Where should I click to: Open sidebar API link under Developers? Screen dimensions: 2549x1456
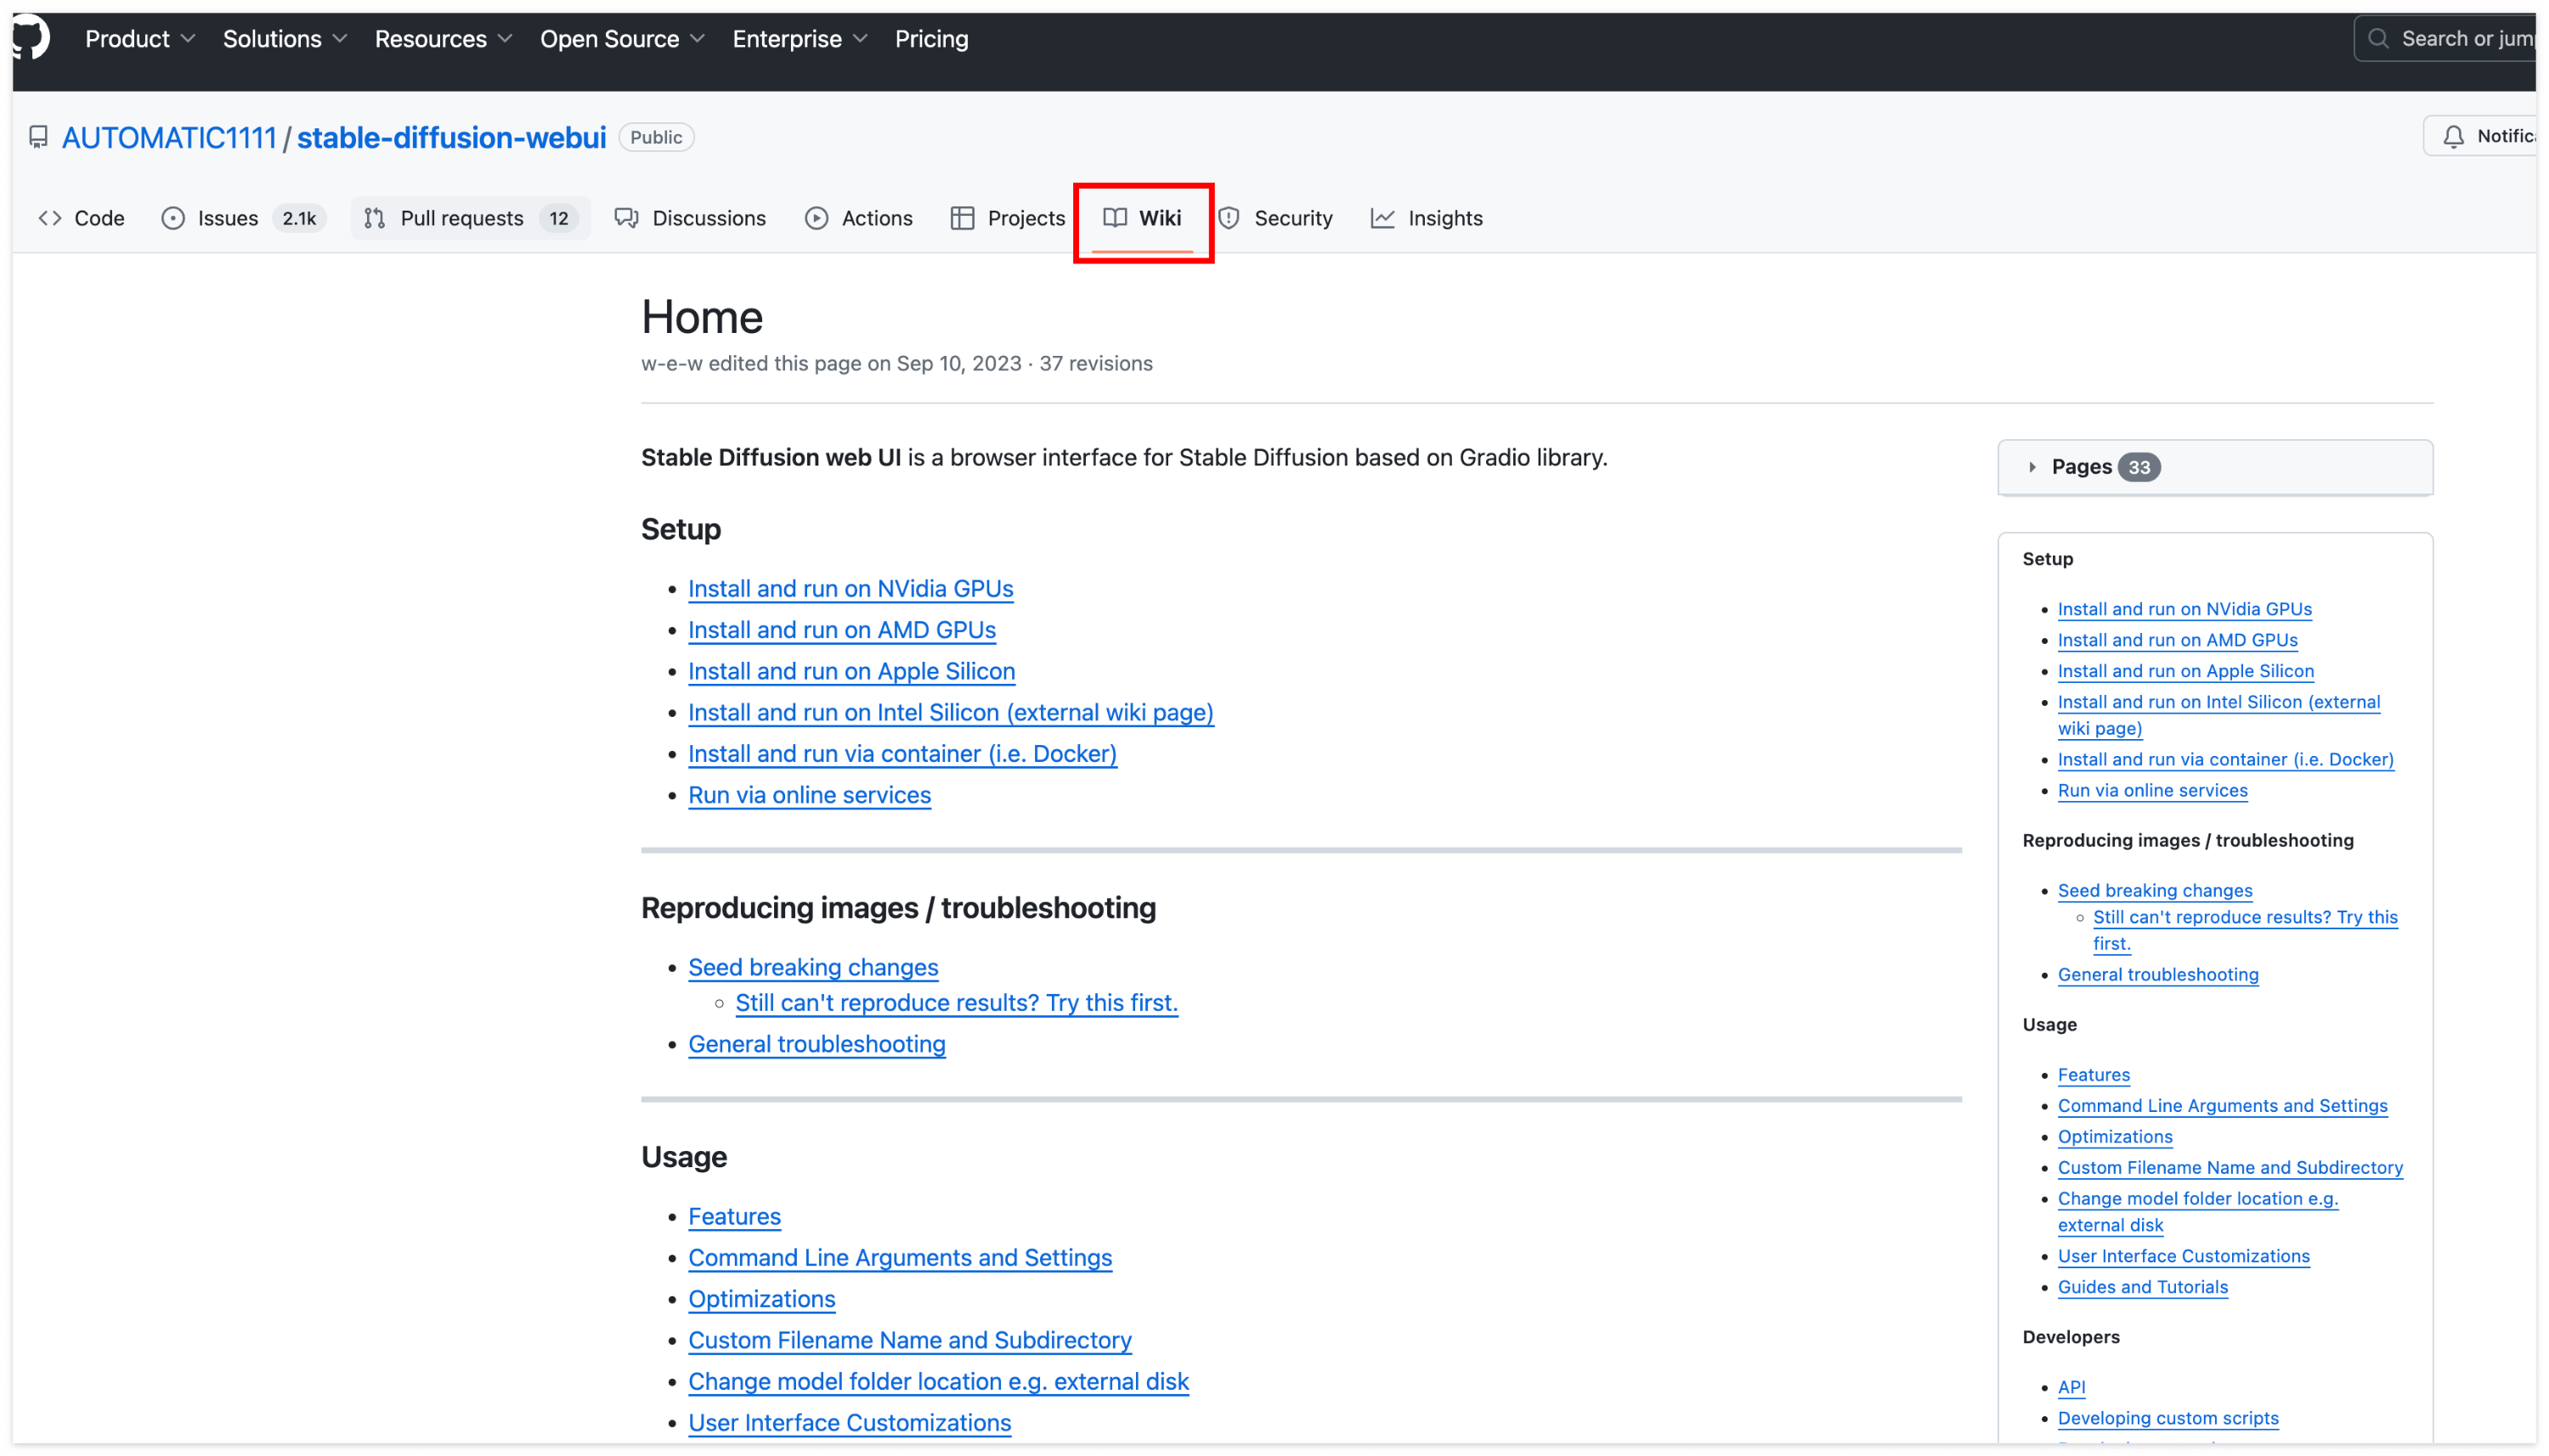pos(2071,1386)
